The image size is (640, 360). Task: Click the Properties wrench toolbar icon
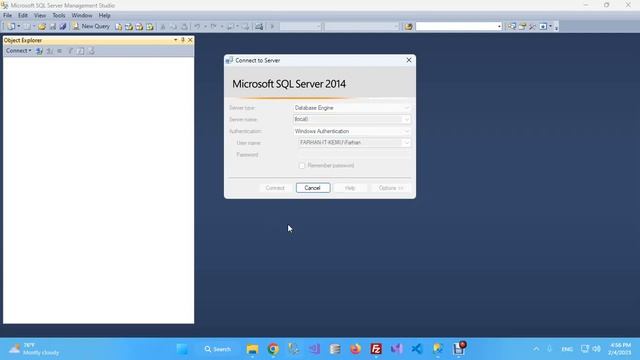(x=532, y=27)
